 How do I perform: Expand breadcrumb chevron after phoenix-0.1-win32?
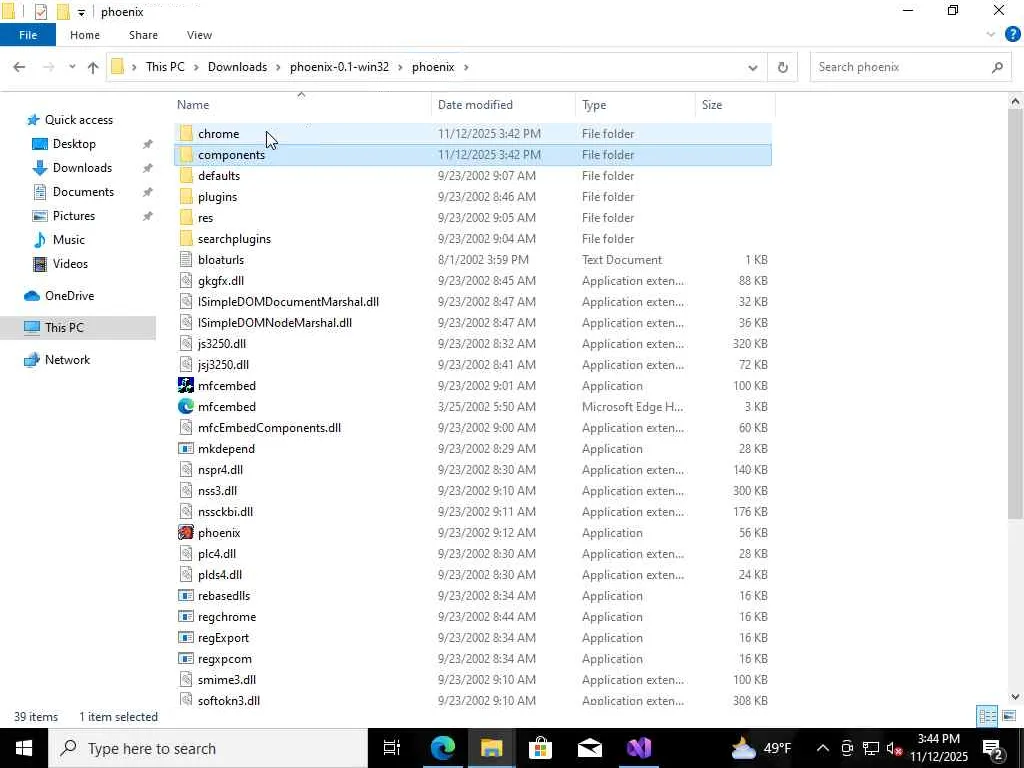point(400,67)
